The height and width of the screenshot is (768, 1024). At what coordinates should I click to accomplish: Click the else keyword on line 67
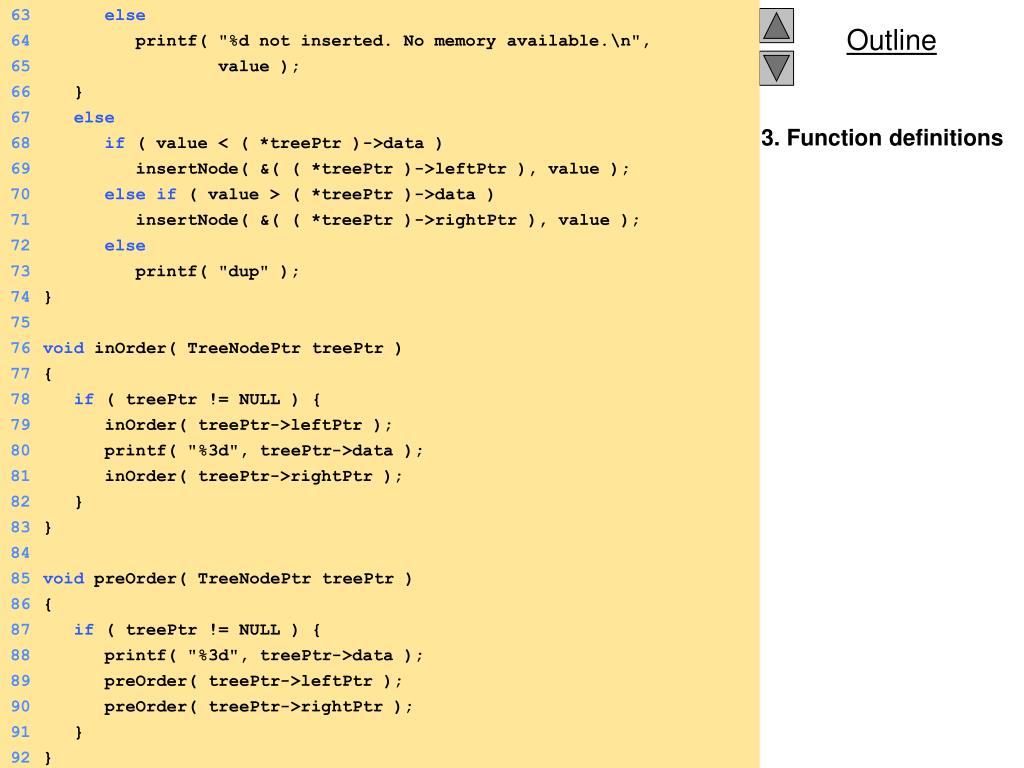[94, 118]
